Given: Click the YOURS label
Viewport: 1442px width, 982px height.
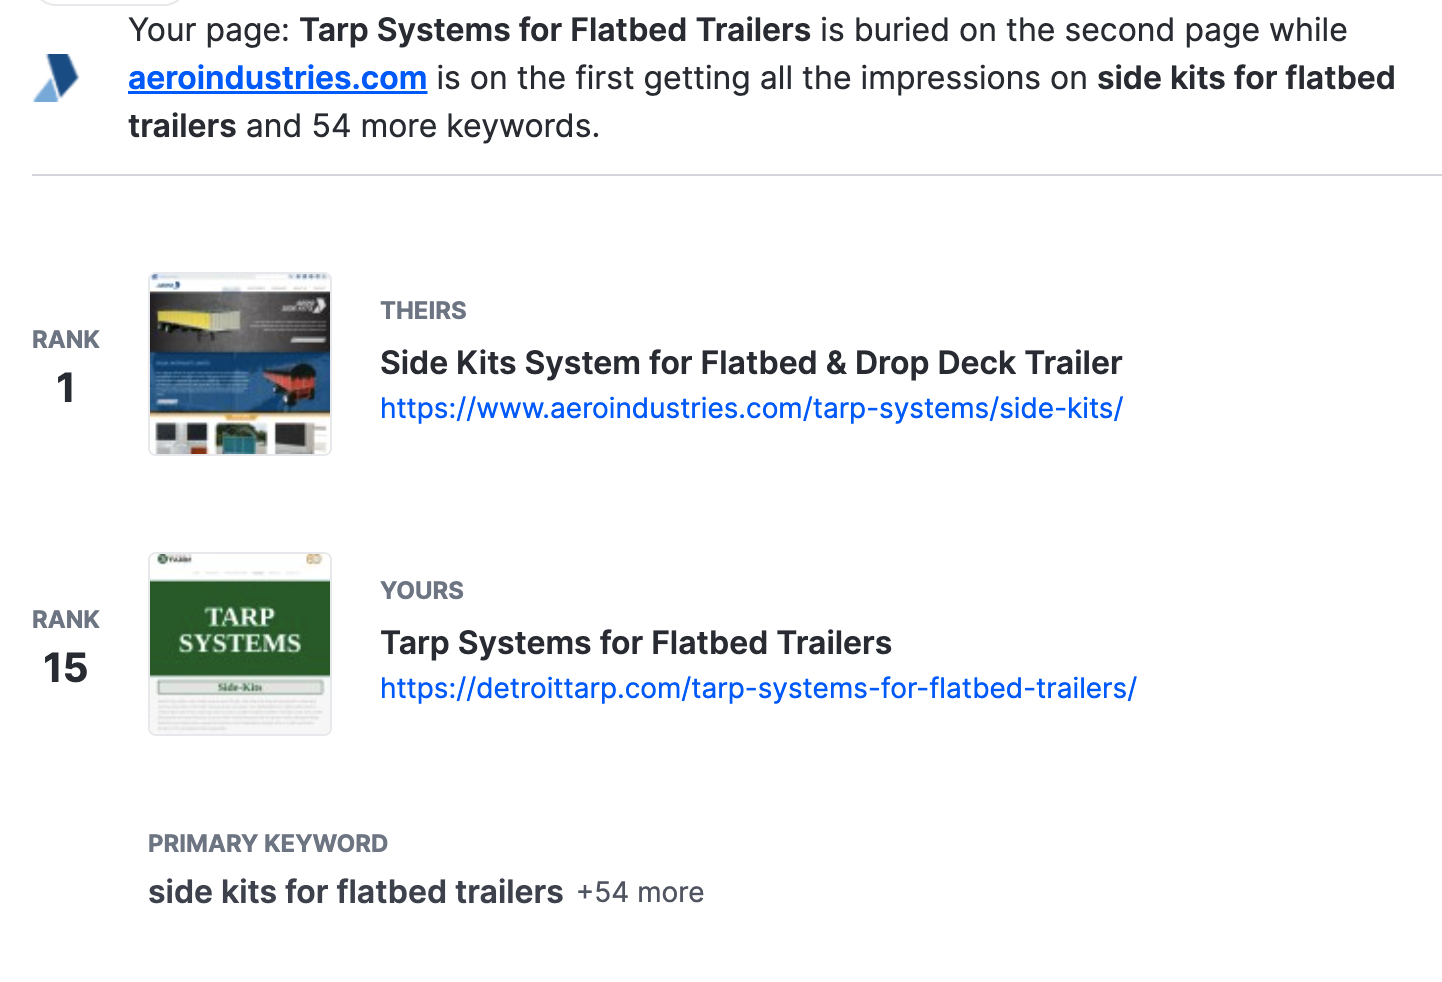Looking at the screenshot, I should coord(421,591).
